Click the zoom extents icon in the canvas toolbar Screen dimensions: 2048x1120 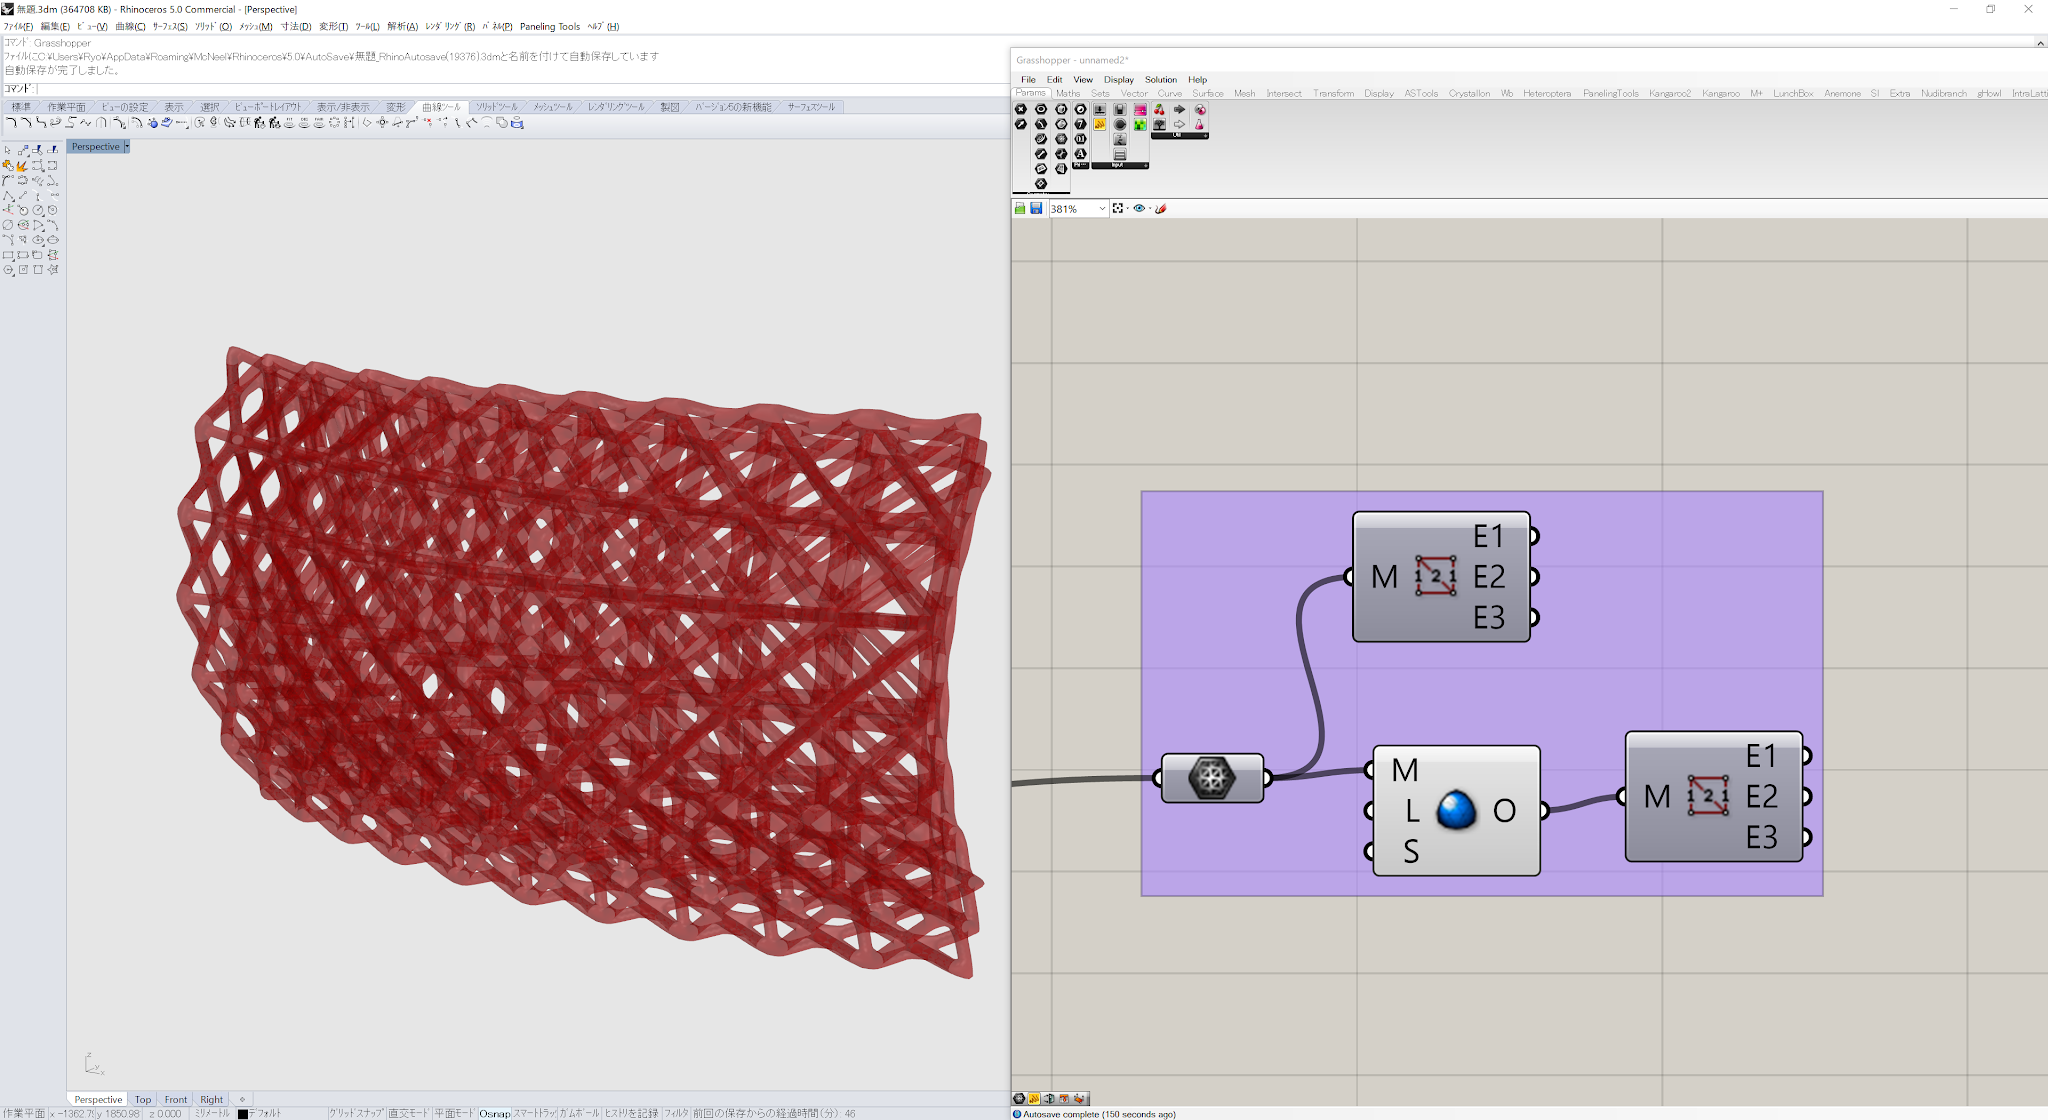tap(1118, 208)
